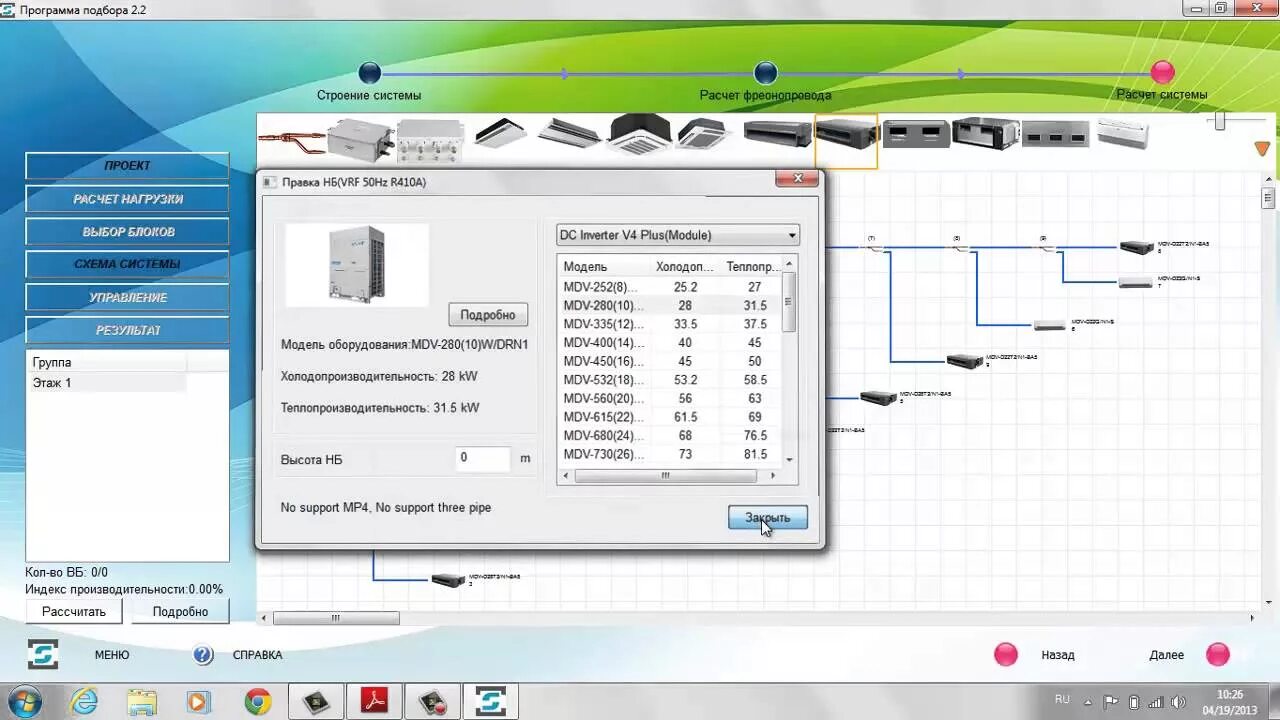The height and width of the screenshot is (720, 1280).
Task: Select the bottom-left duct unit in diagram
Action: pos(448,580)
